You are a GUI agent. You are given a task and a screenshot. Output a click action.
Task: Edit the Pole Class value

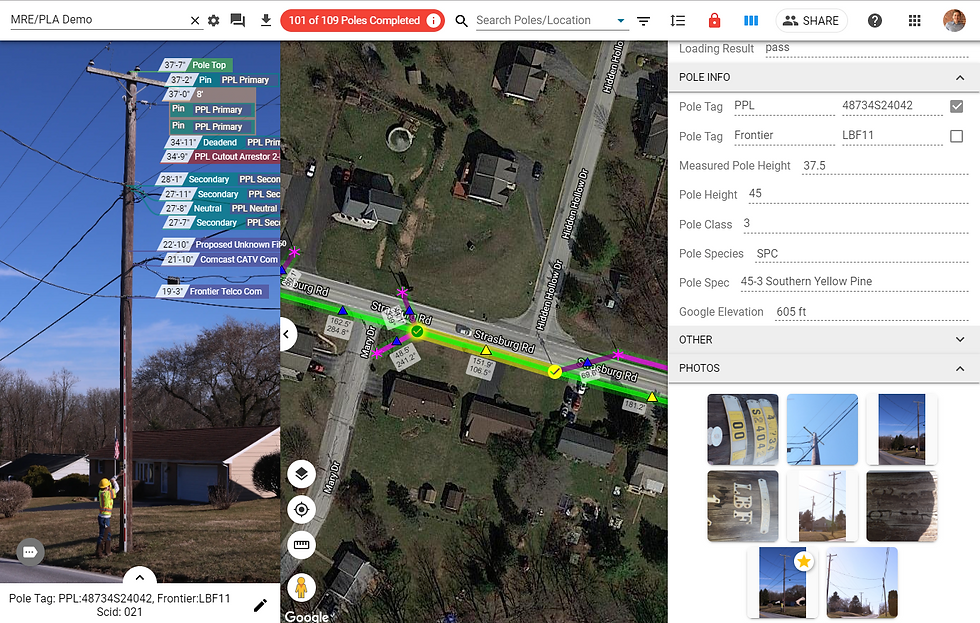click(x=855, y=224)
